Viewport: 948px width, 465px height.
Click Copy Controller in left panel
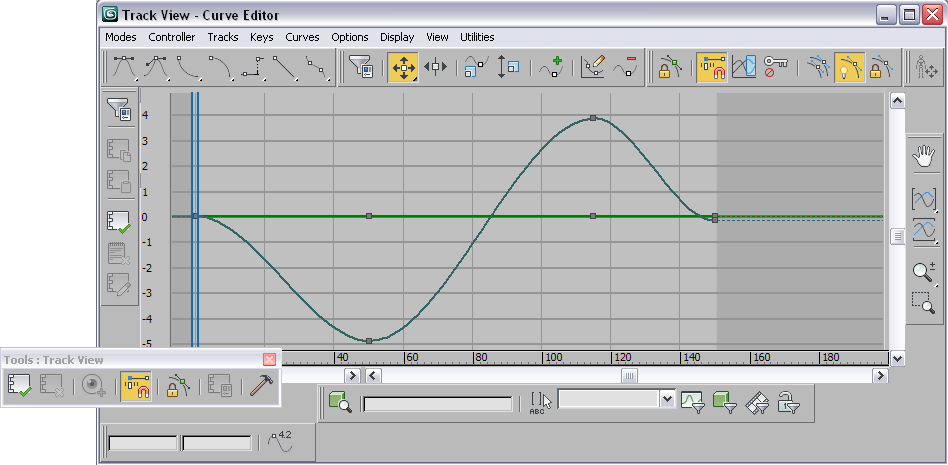[119, 150]
